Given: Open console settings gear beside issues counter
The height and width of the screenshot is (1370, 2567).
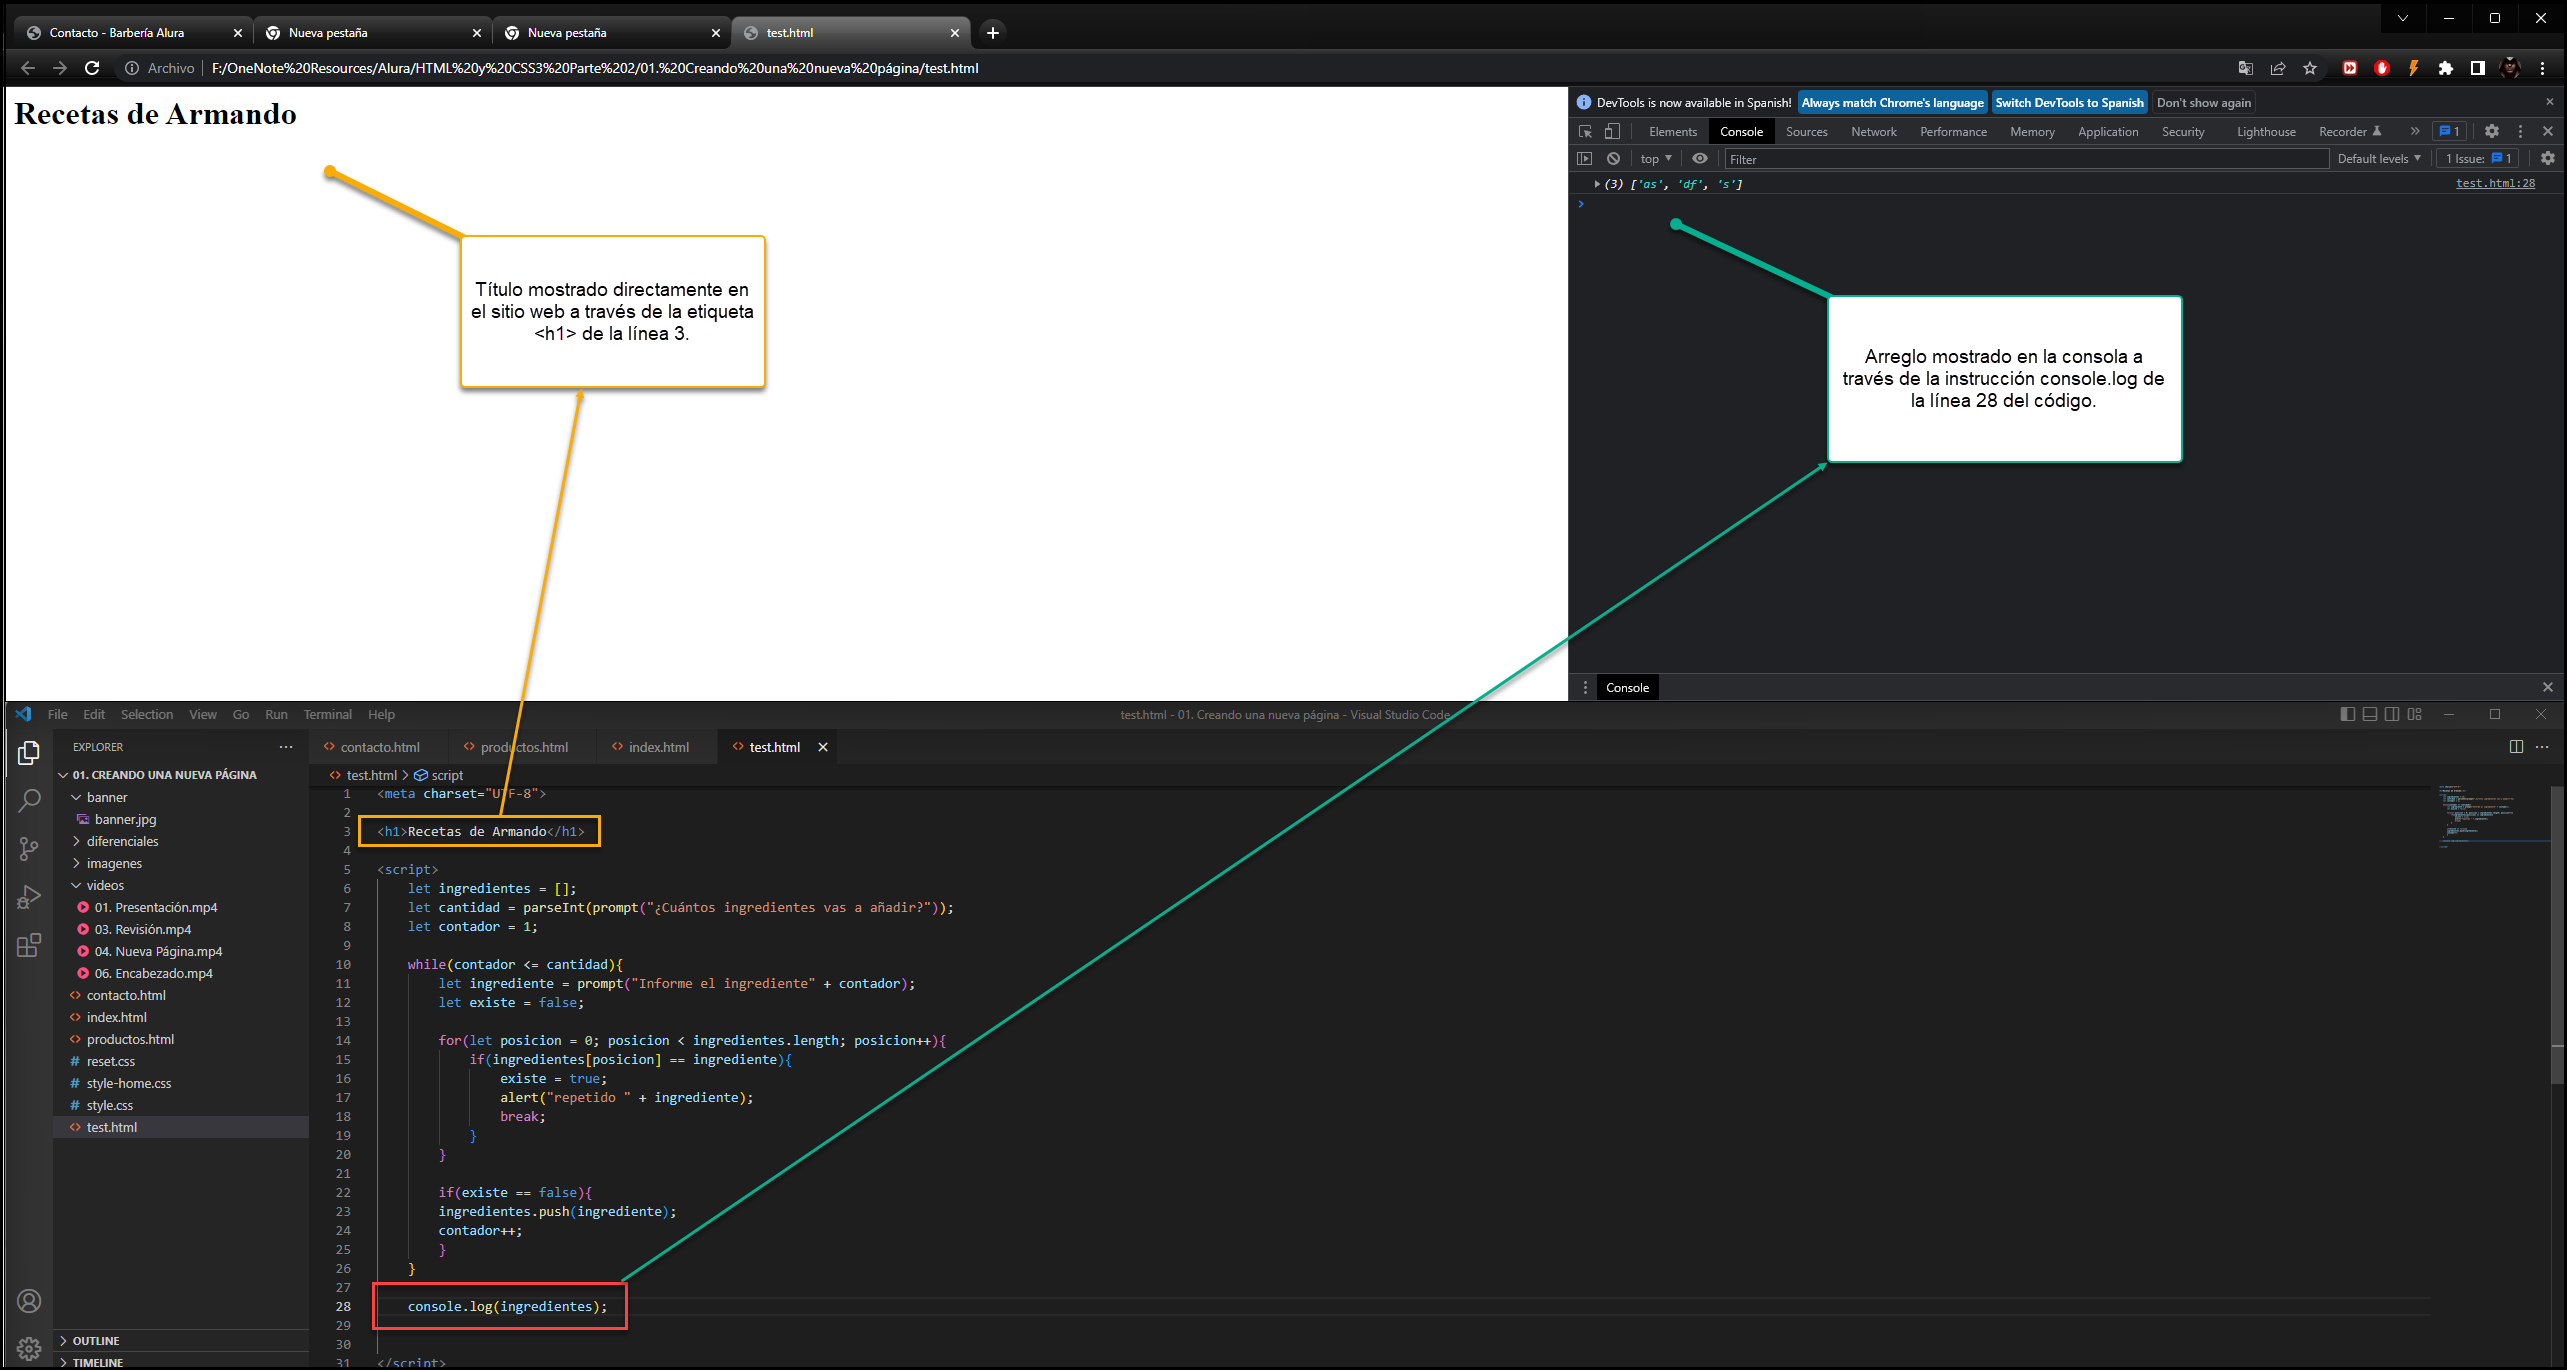Looking at the screenshot, I should click(x=2548, y=158).
